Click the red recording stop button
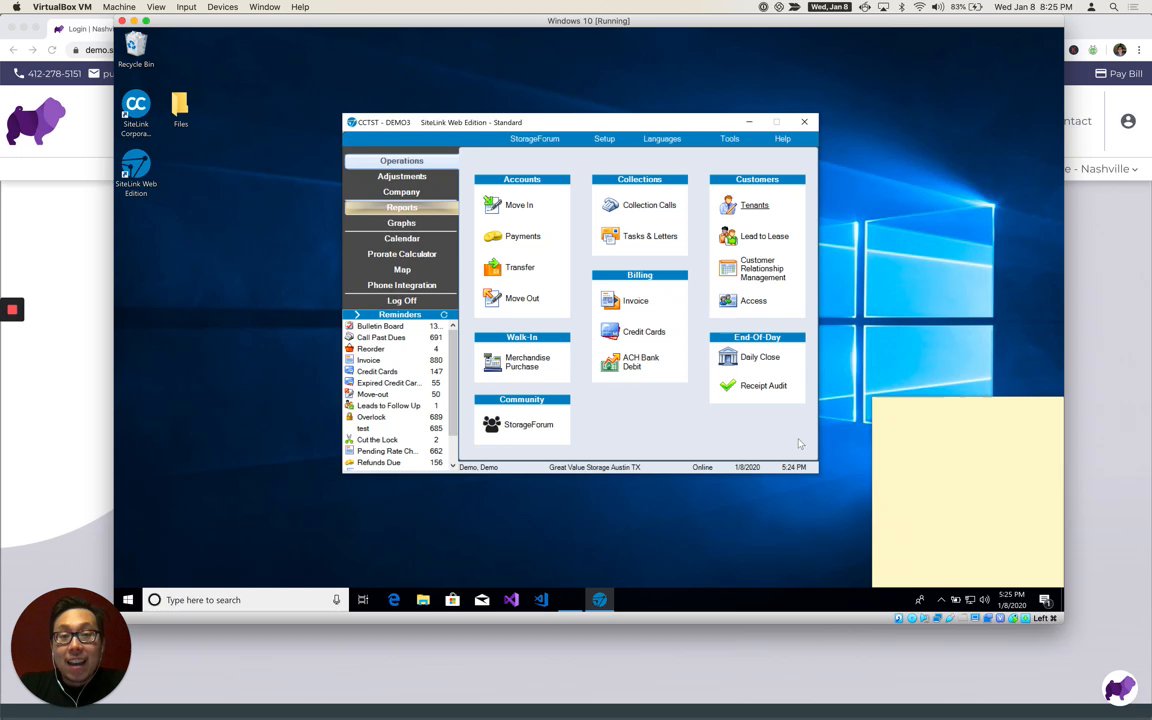 12,309
